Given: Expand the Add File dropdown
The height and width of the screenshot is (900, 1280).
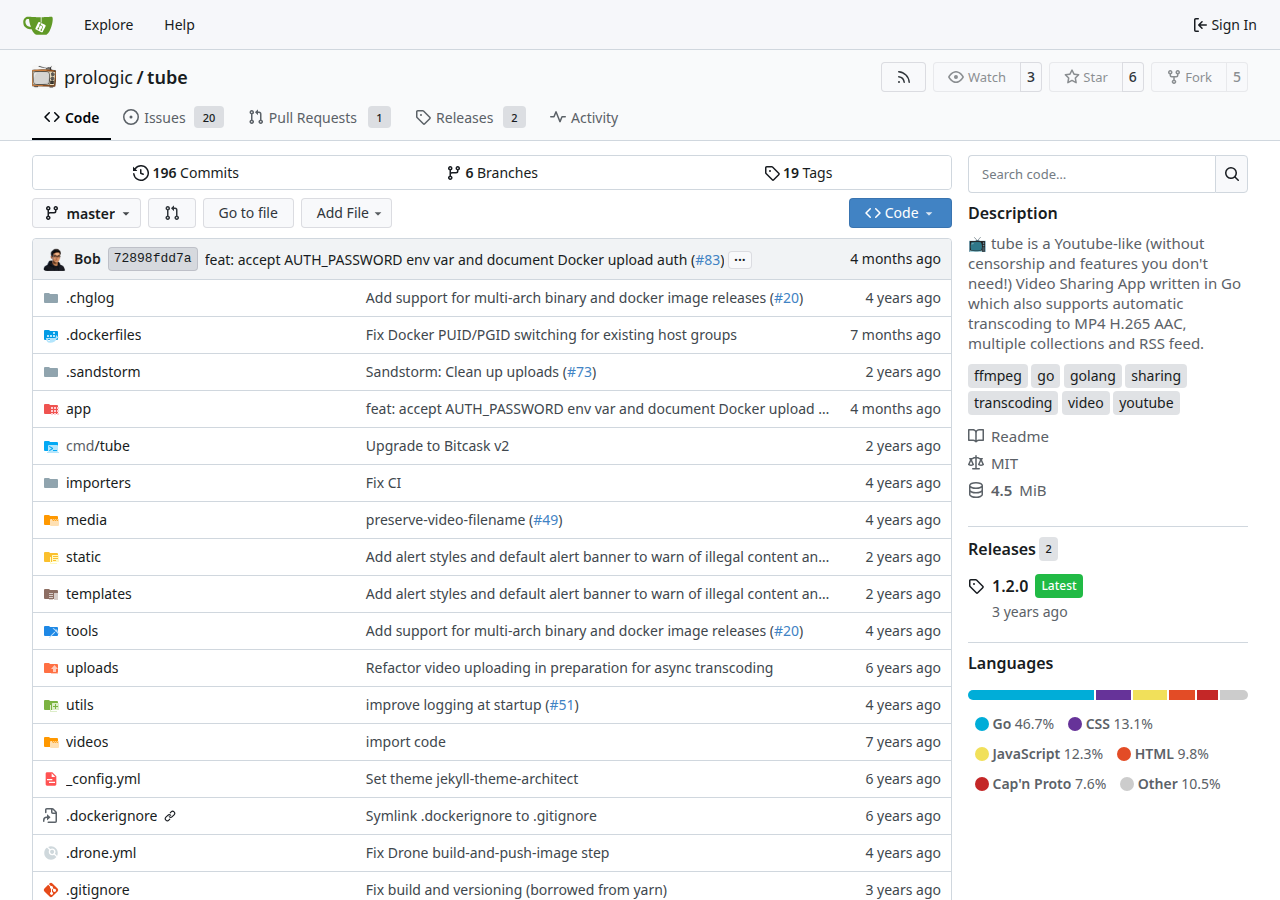Looking at the screenshot, I should 346,213.
